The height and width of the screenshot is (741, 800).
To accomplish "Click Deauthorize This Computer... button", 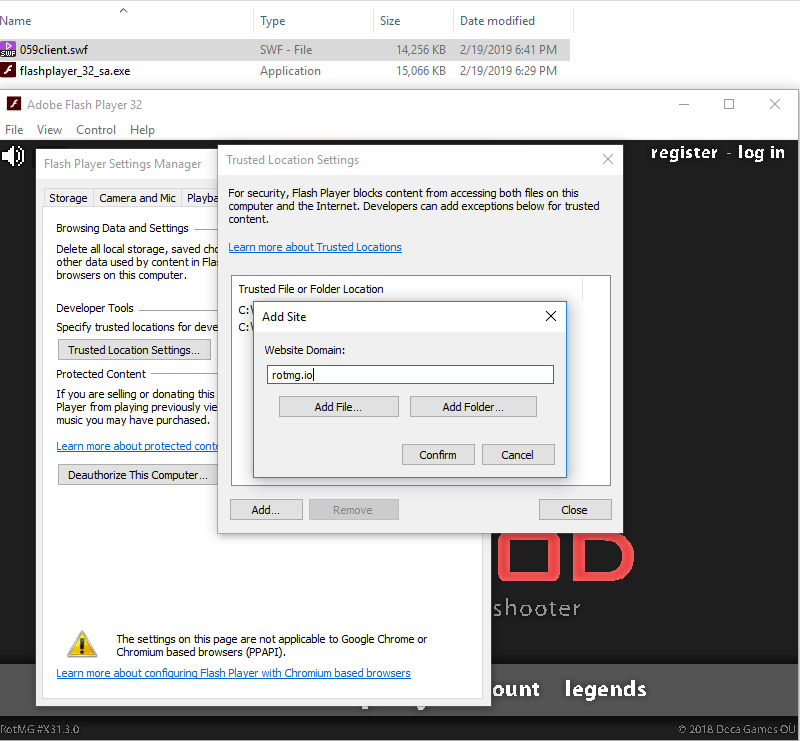I will [138, 475].
